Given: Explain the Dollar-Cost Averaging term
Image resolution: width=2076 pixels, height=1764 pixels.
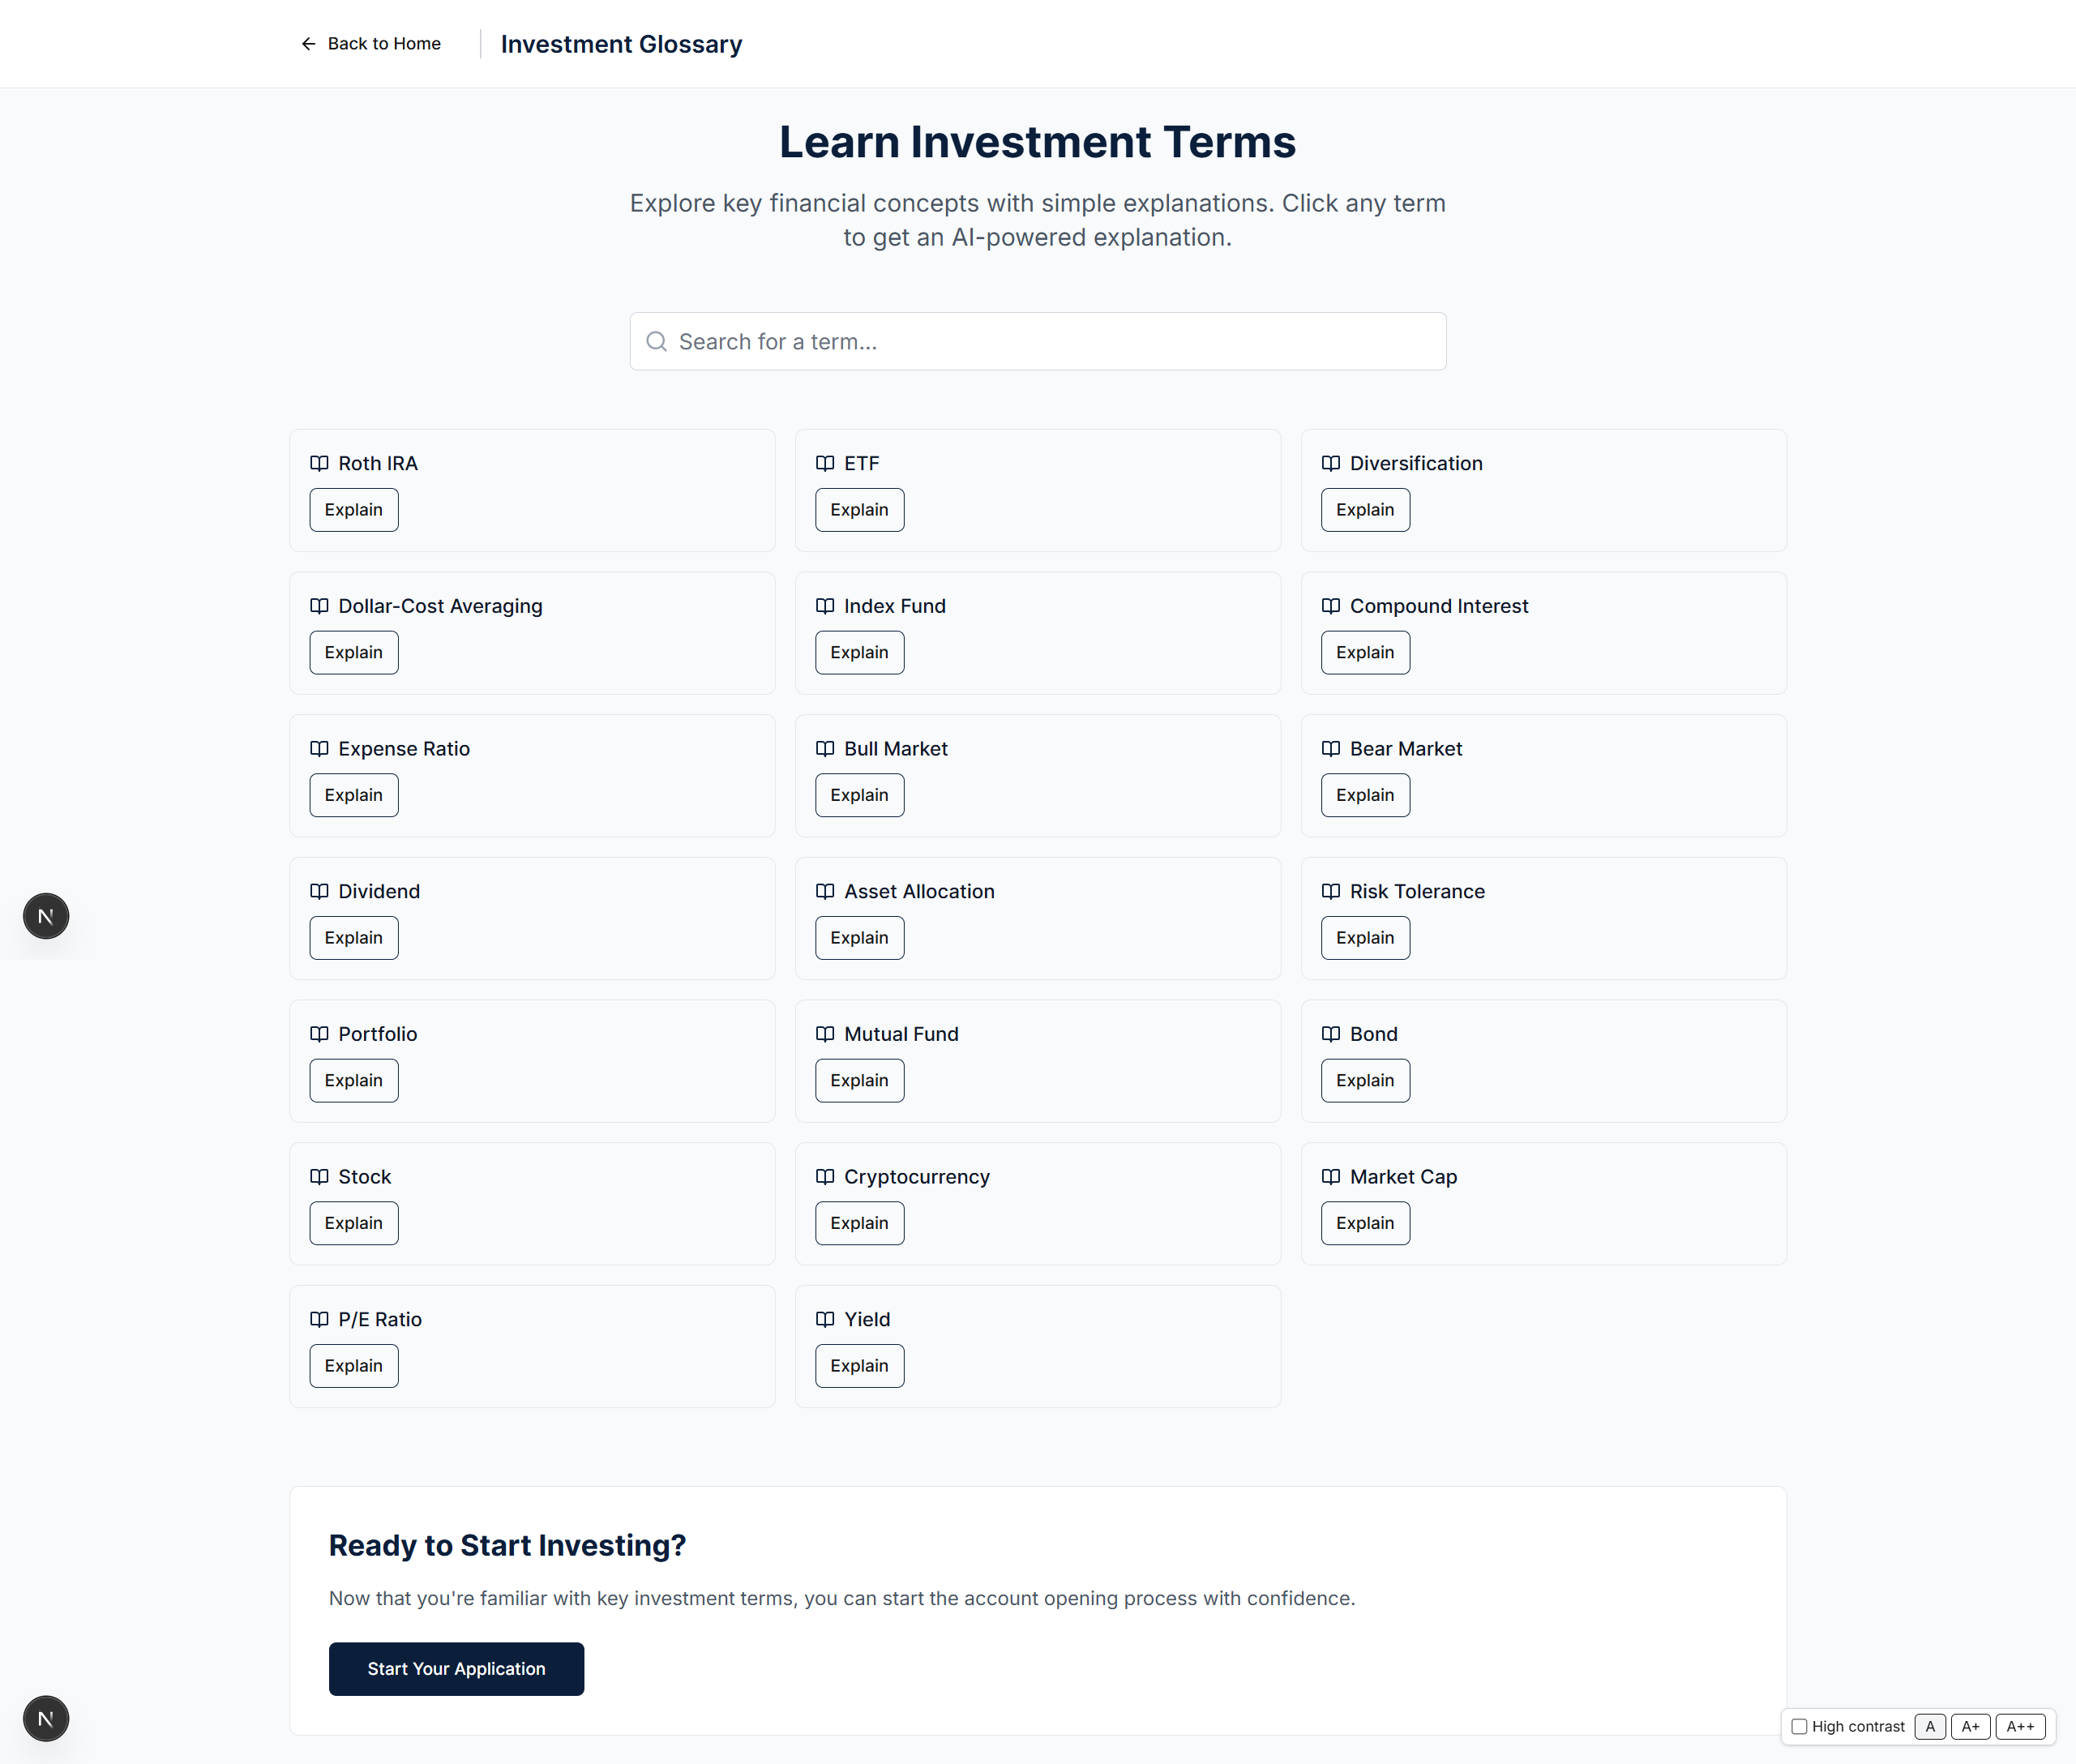Looking at the screenshot, I should [353, 653].
